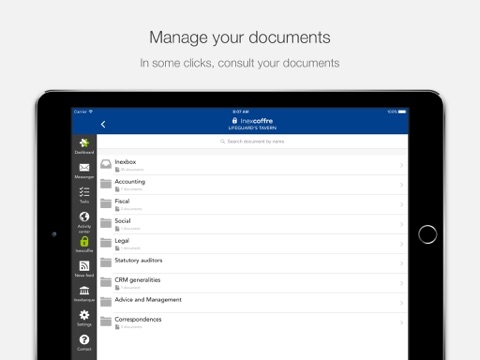Expand Fiscal row chevron
Viewport: 480px width, 360px height.
402,205
